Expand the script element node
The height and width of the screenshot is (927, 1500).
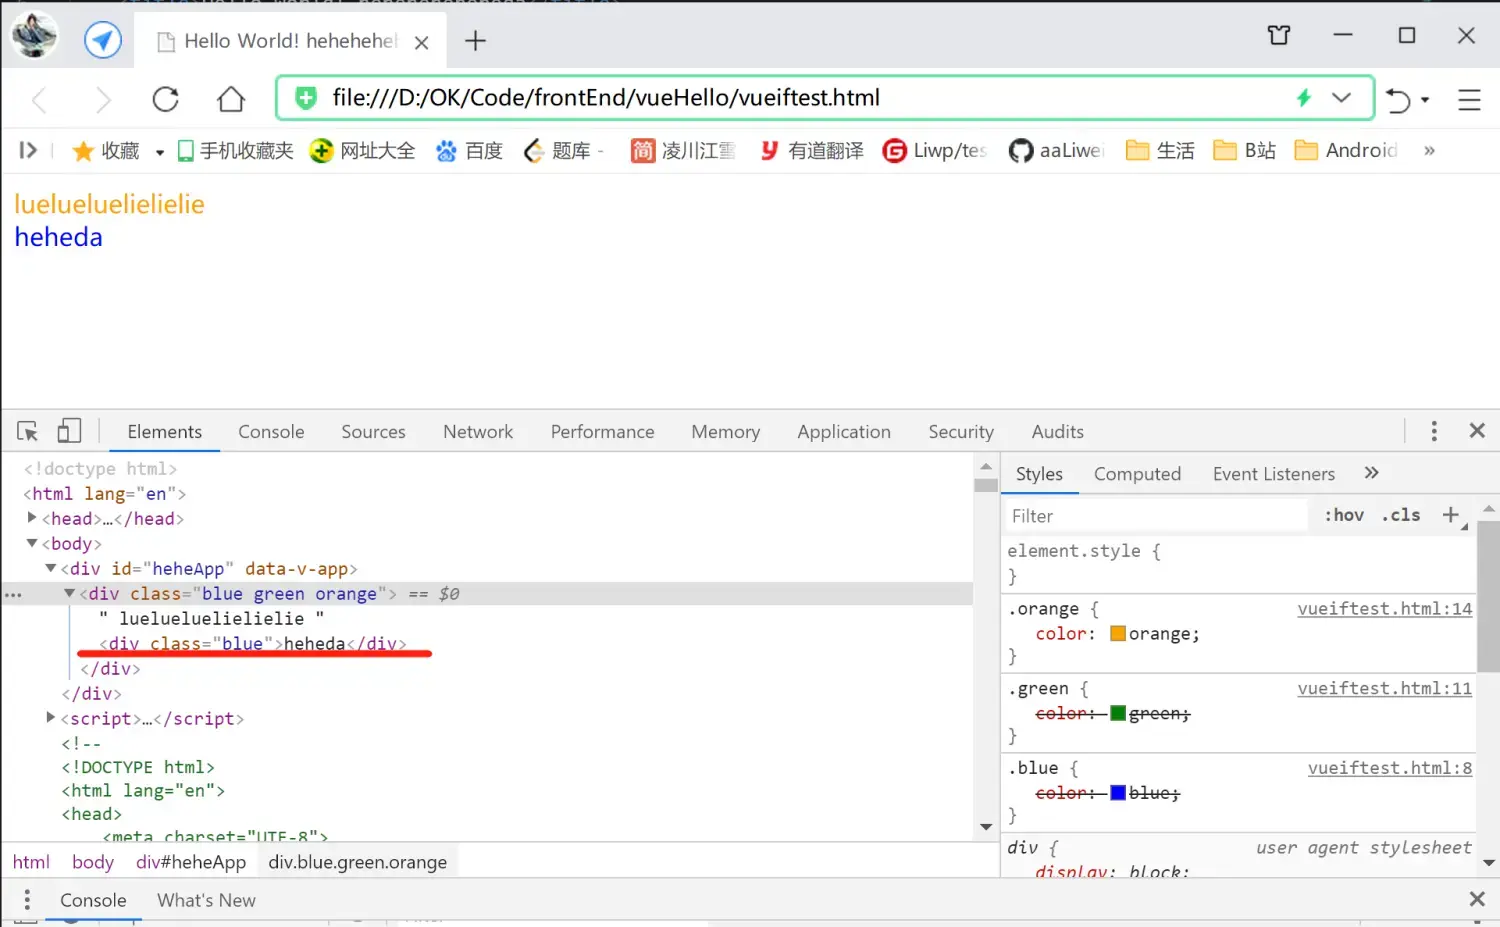50,718
